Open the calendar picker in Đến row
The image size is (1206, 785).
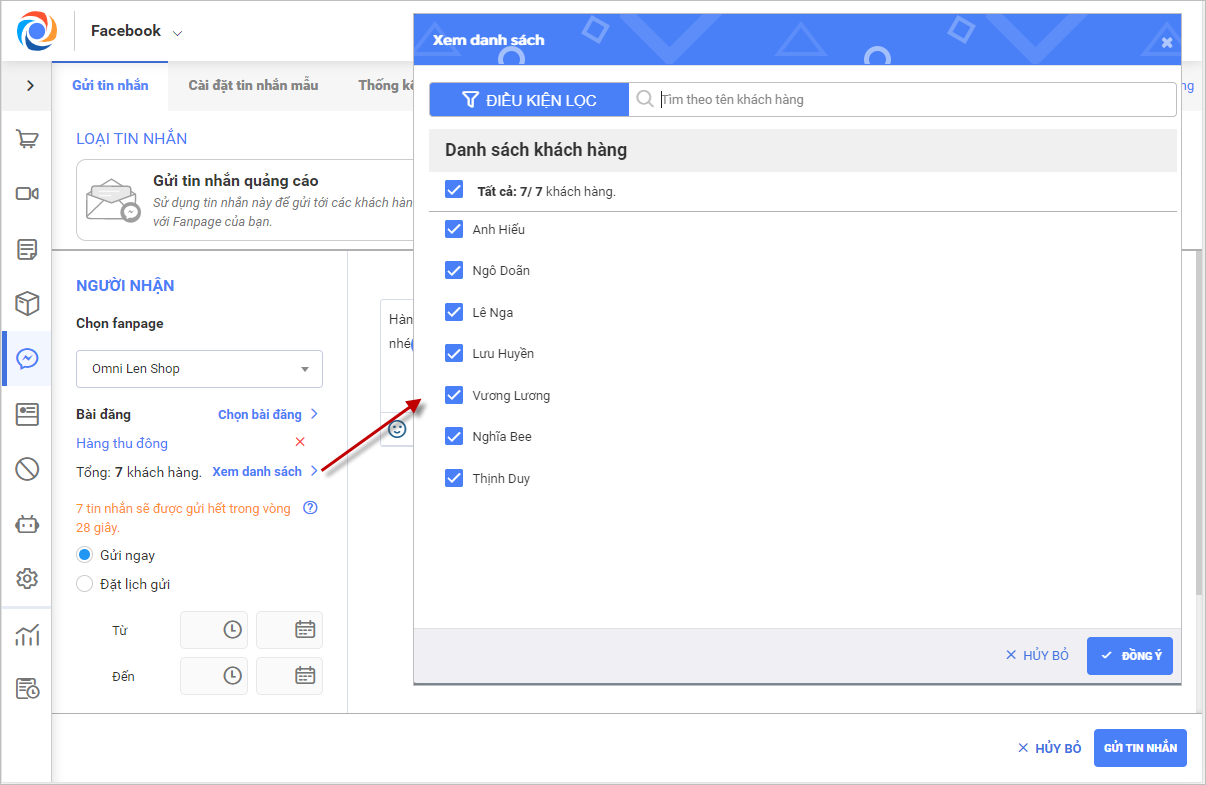[x=305, y=676]
